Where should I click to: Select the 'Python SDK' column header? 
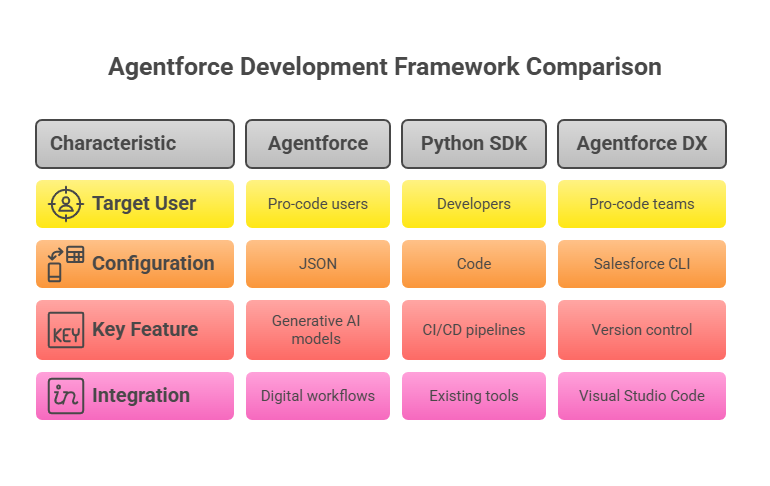474,144
